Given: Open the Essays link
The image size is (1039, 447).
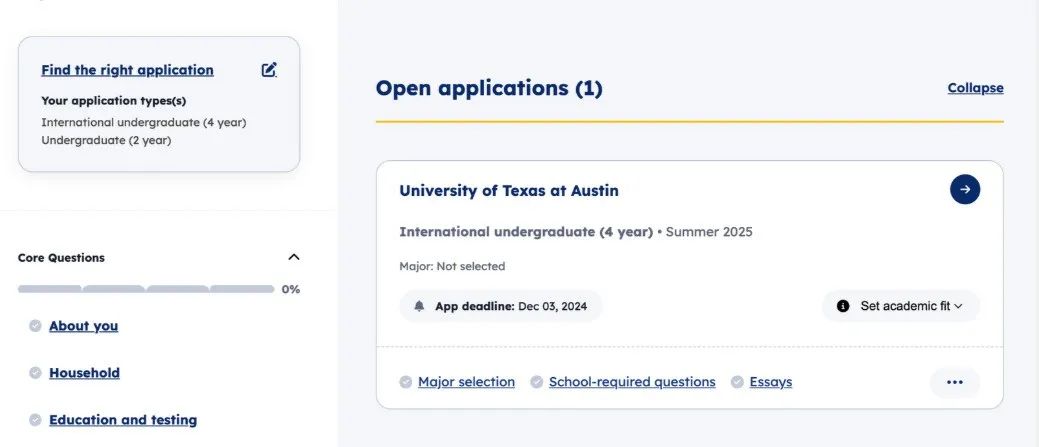Looking at the screenshot, I should coord(771,382).
